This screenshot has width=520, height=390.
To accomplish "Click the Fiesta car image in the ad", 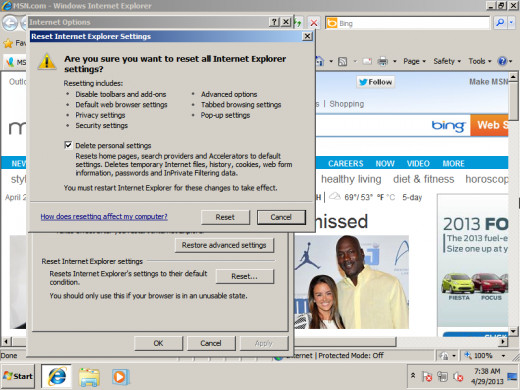I will point(457,283).
